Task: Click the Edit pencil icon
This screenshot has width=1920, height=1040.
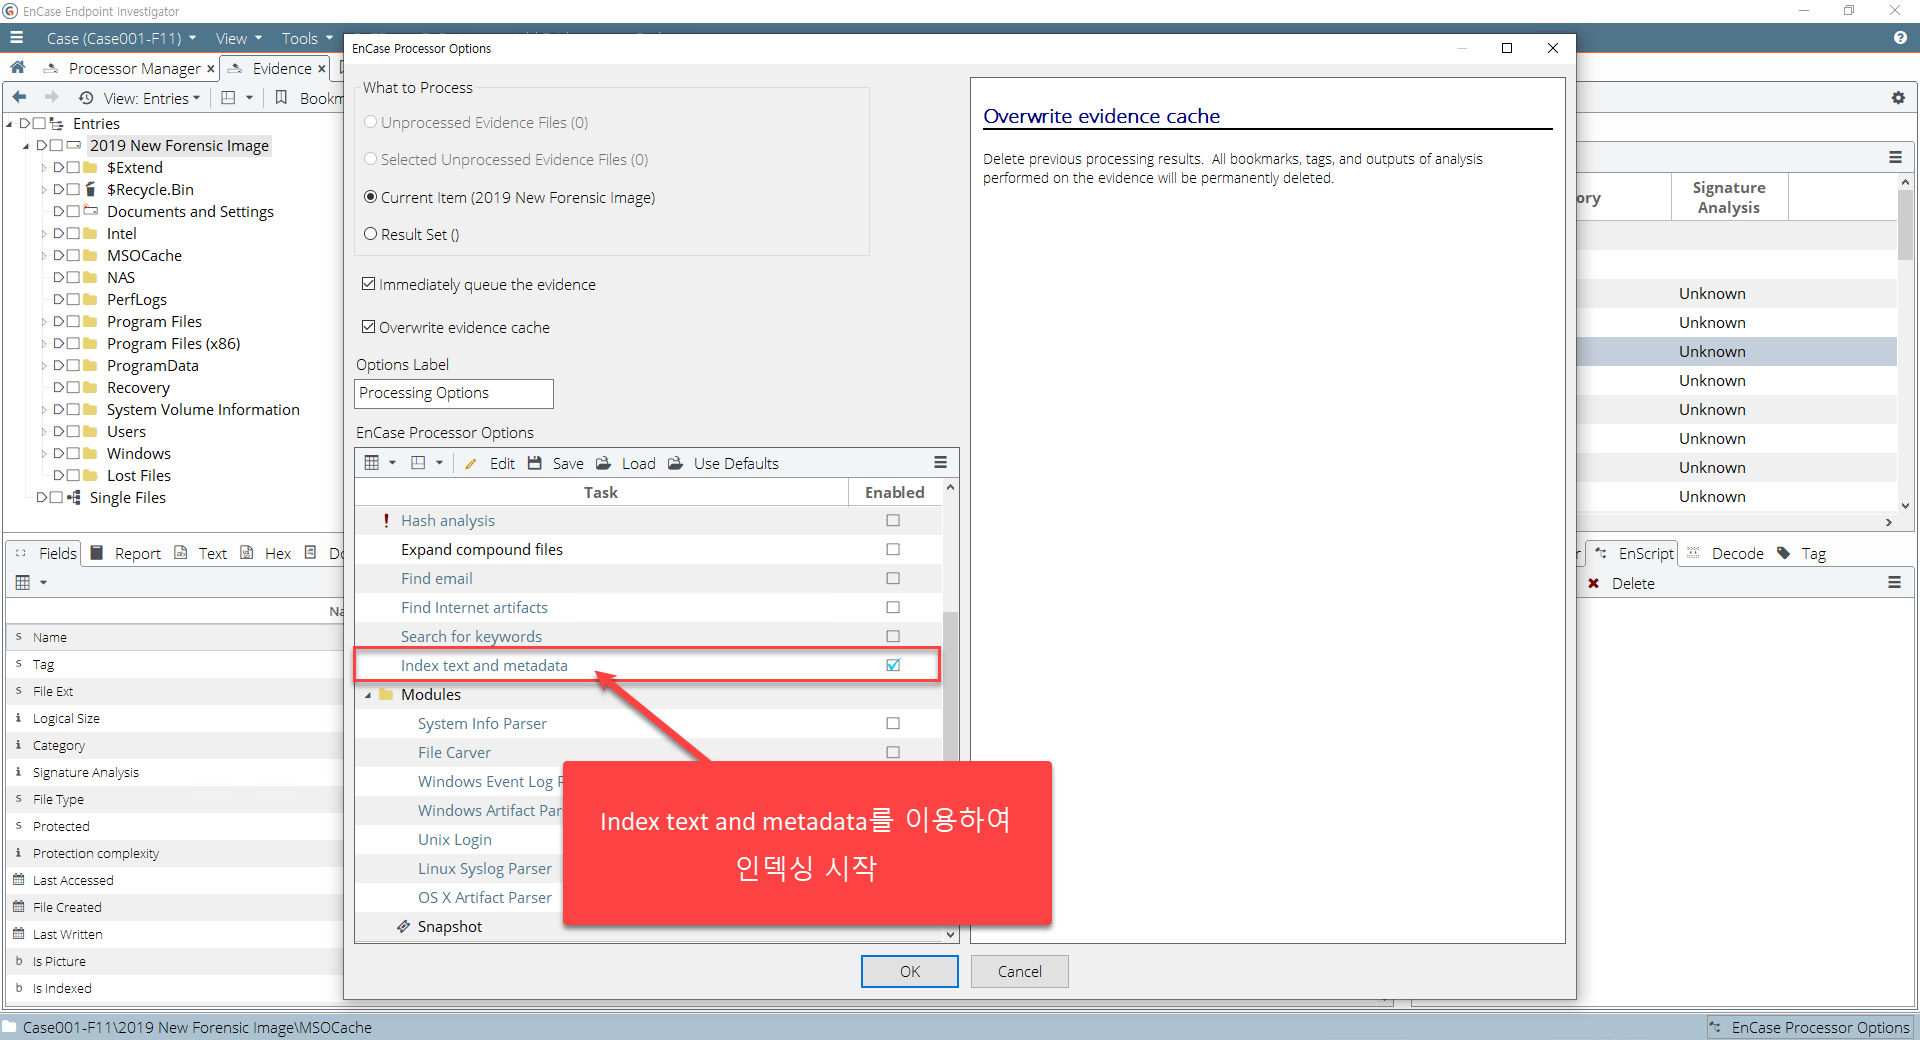Action: (470, 463)
